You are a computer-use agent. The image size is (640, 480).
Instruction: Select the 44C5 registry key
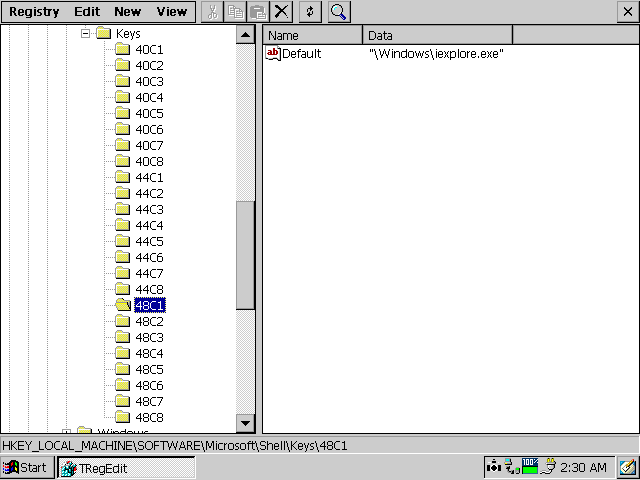(149, 241)
